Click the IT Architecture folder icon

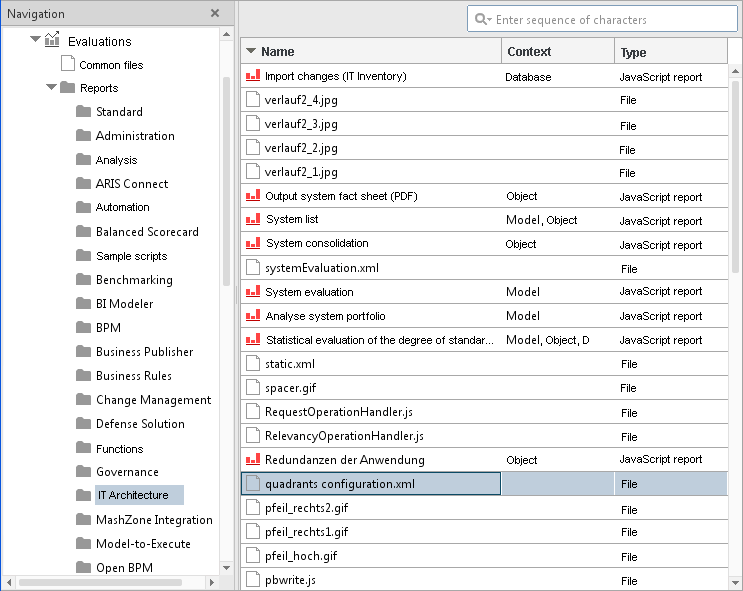click(x=83, y=495)
